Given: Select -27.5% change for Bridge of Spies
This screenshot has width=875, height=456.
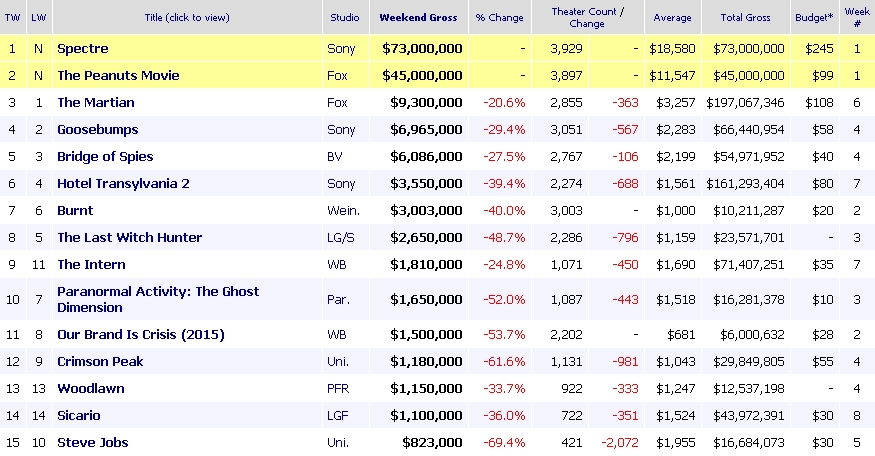Looking at the screenshot, I should click(x=504, y=157).
